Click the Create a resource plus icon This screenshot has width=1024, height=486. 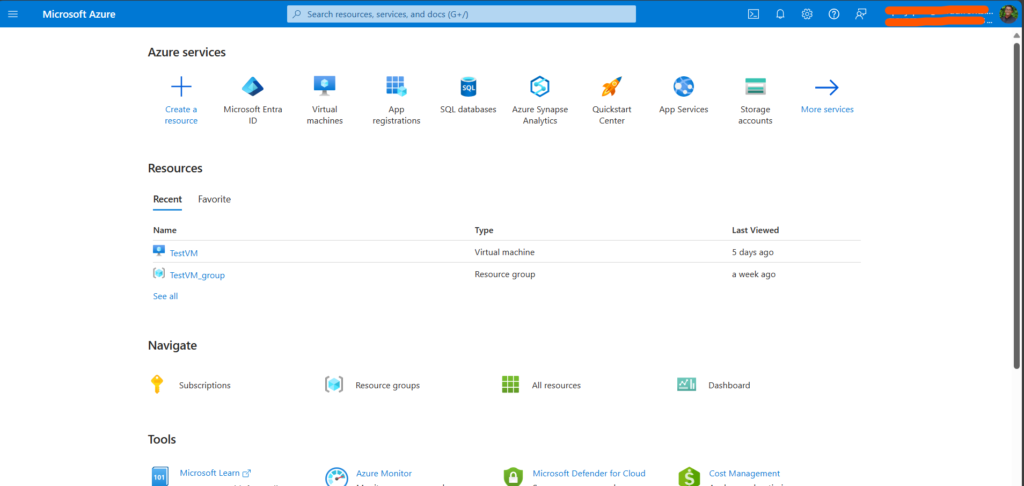pos(181,86)
